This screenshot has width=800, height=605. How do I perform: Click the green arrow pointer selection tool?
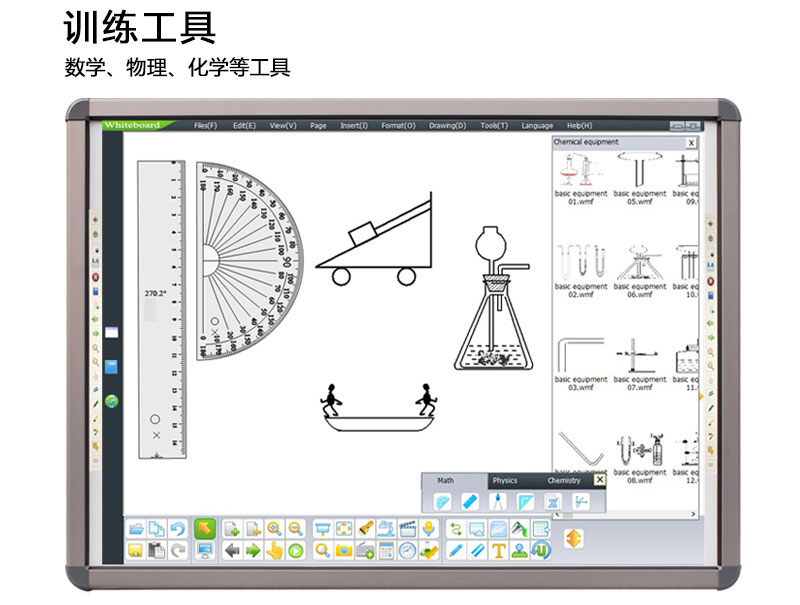point(204,528)
